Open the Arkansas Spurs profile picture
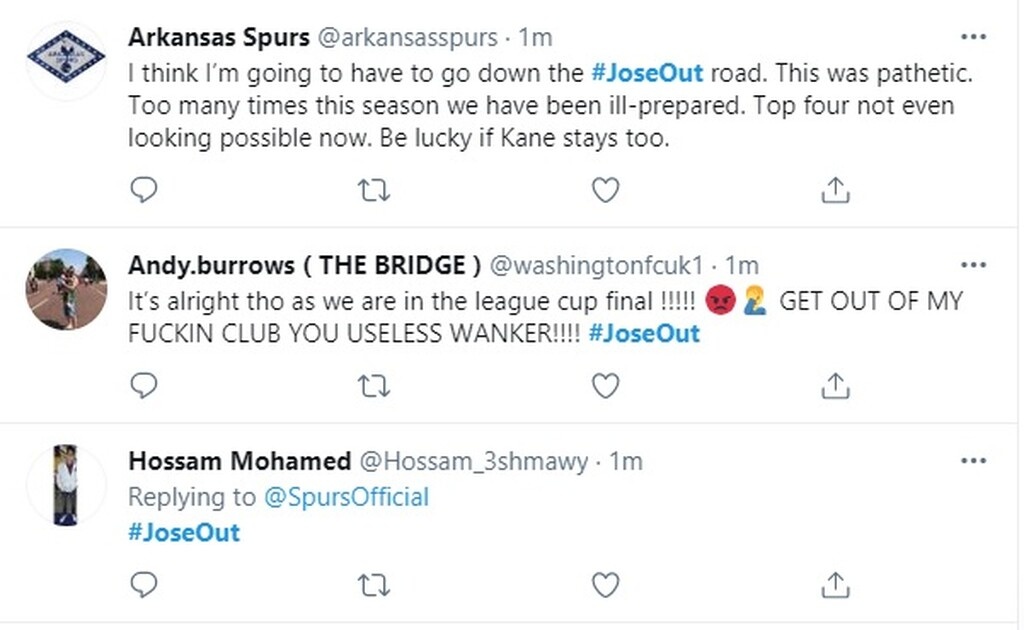The height and width of the screenshot is (630, 1024). click(x=66, y=62)
